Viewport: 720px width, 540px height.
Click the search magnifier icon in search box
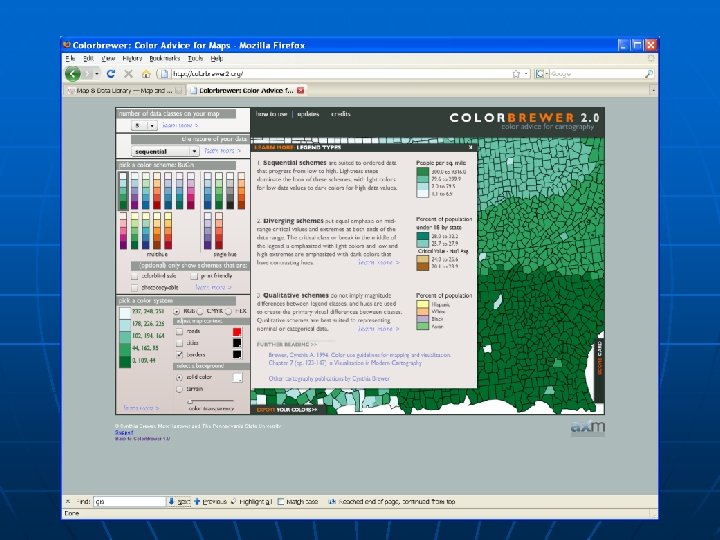click(x=648, y=73)
